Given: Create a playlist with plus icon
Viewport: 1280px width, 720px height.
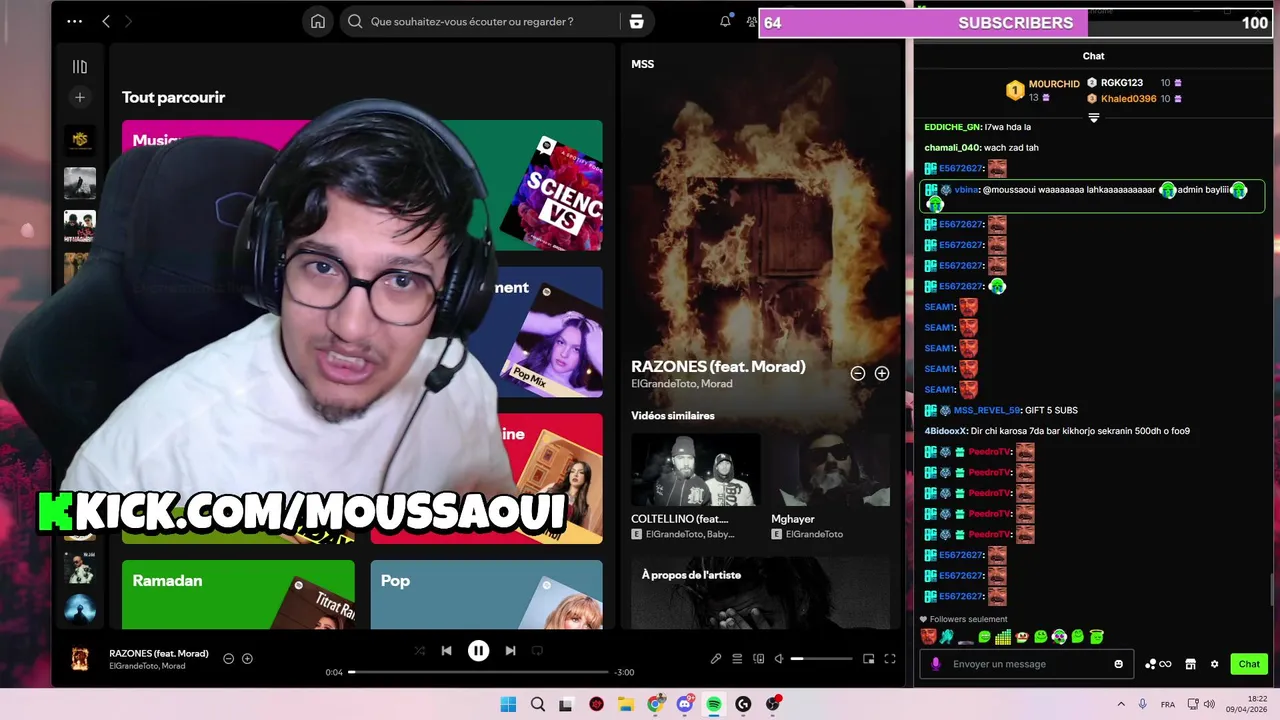Looking at the screenshot, I should (x=80, y=97).
